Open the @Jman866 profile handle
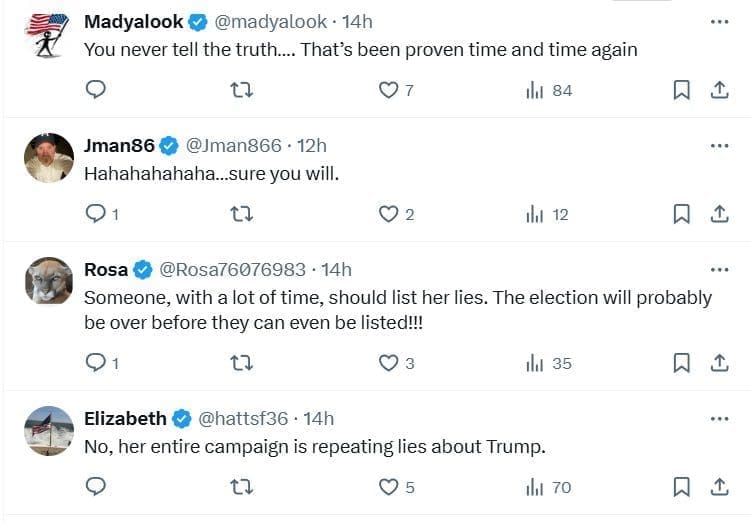Image resolution: width=751 pixels, height=523 pixels. click(234, 145)
